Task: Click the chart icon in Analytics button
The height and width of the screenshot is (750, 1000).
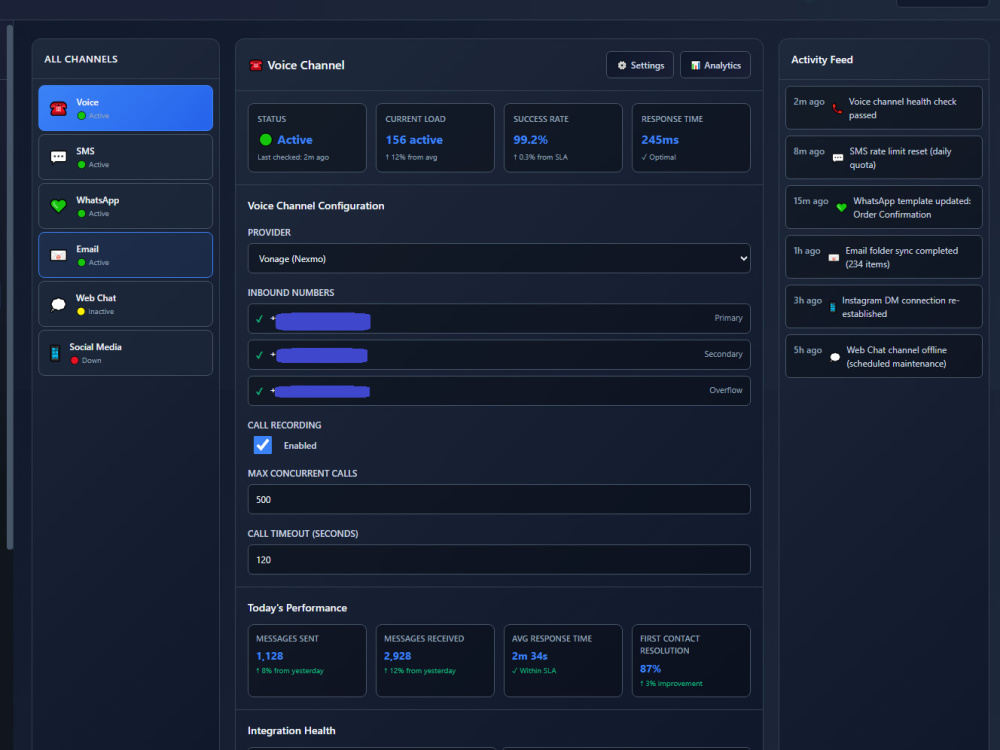Action: pos(696,65)
